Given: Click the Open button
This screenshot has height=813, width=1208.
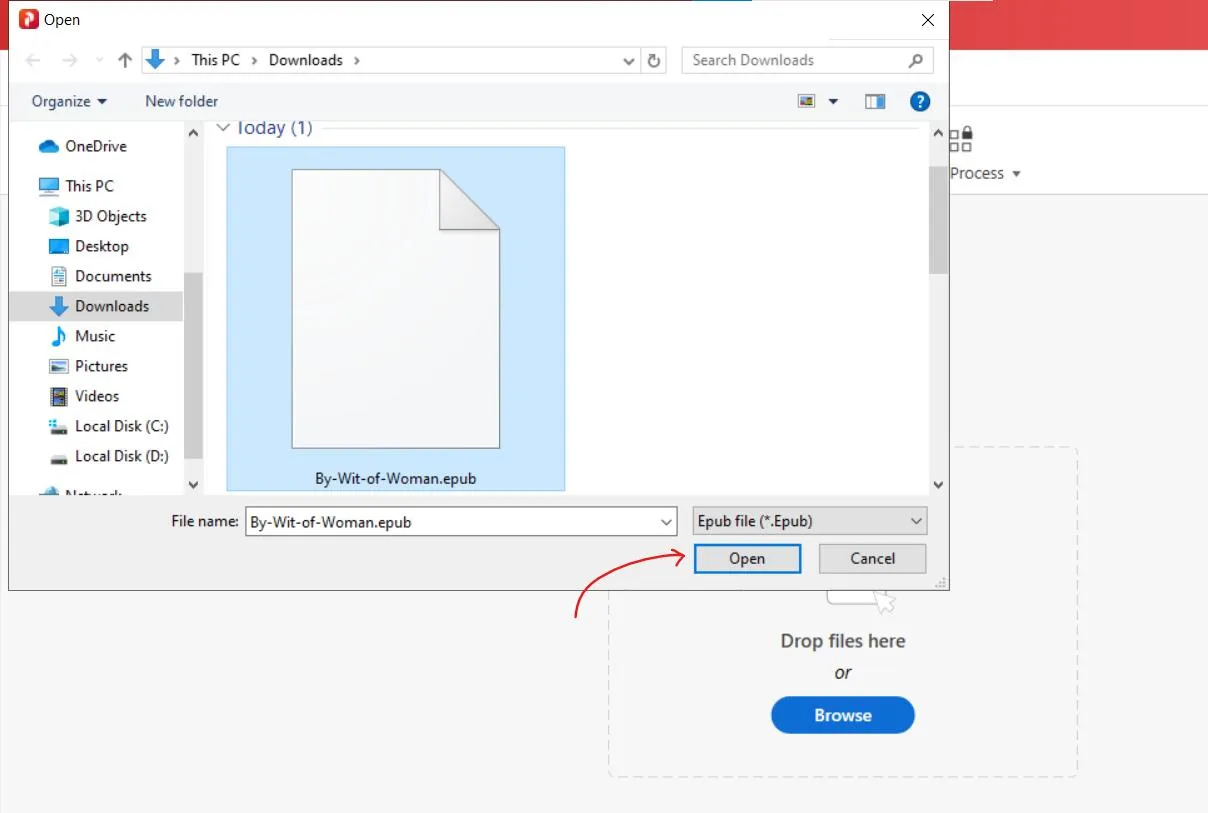Looking at the screenshot, I should 746,559.
